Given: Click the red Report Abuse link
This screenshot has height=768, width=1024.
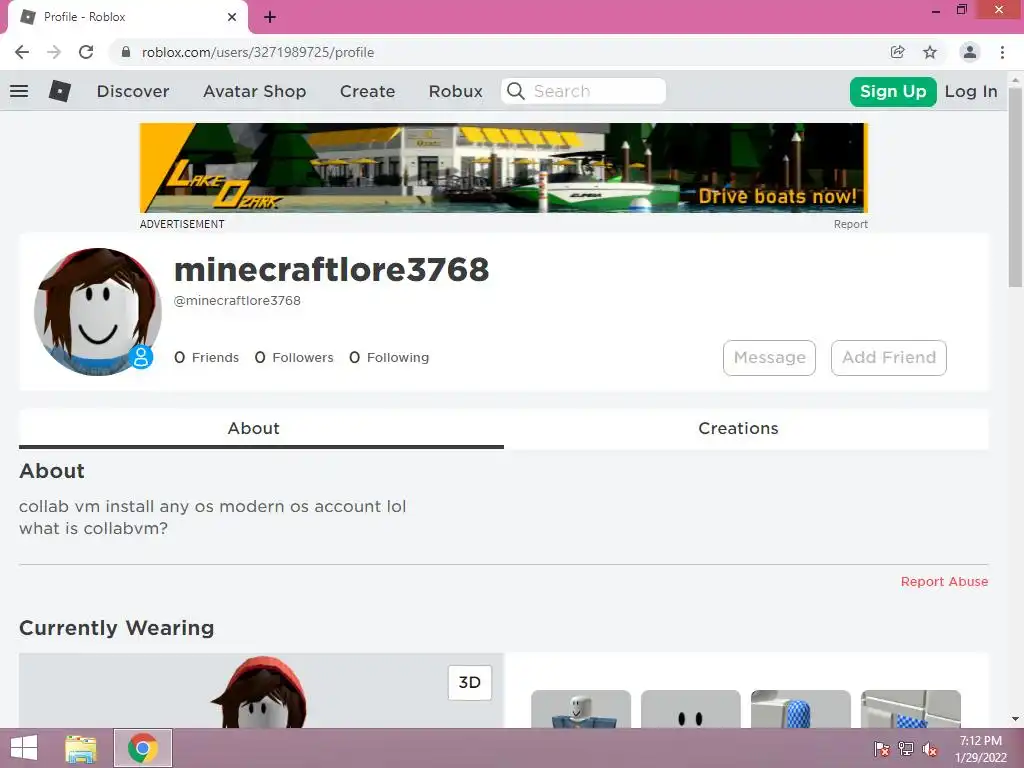Looking at the screenshot, I should 944,581.
